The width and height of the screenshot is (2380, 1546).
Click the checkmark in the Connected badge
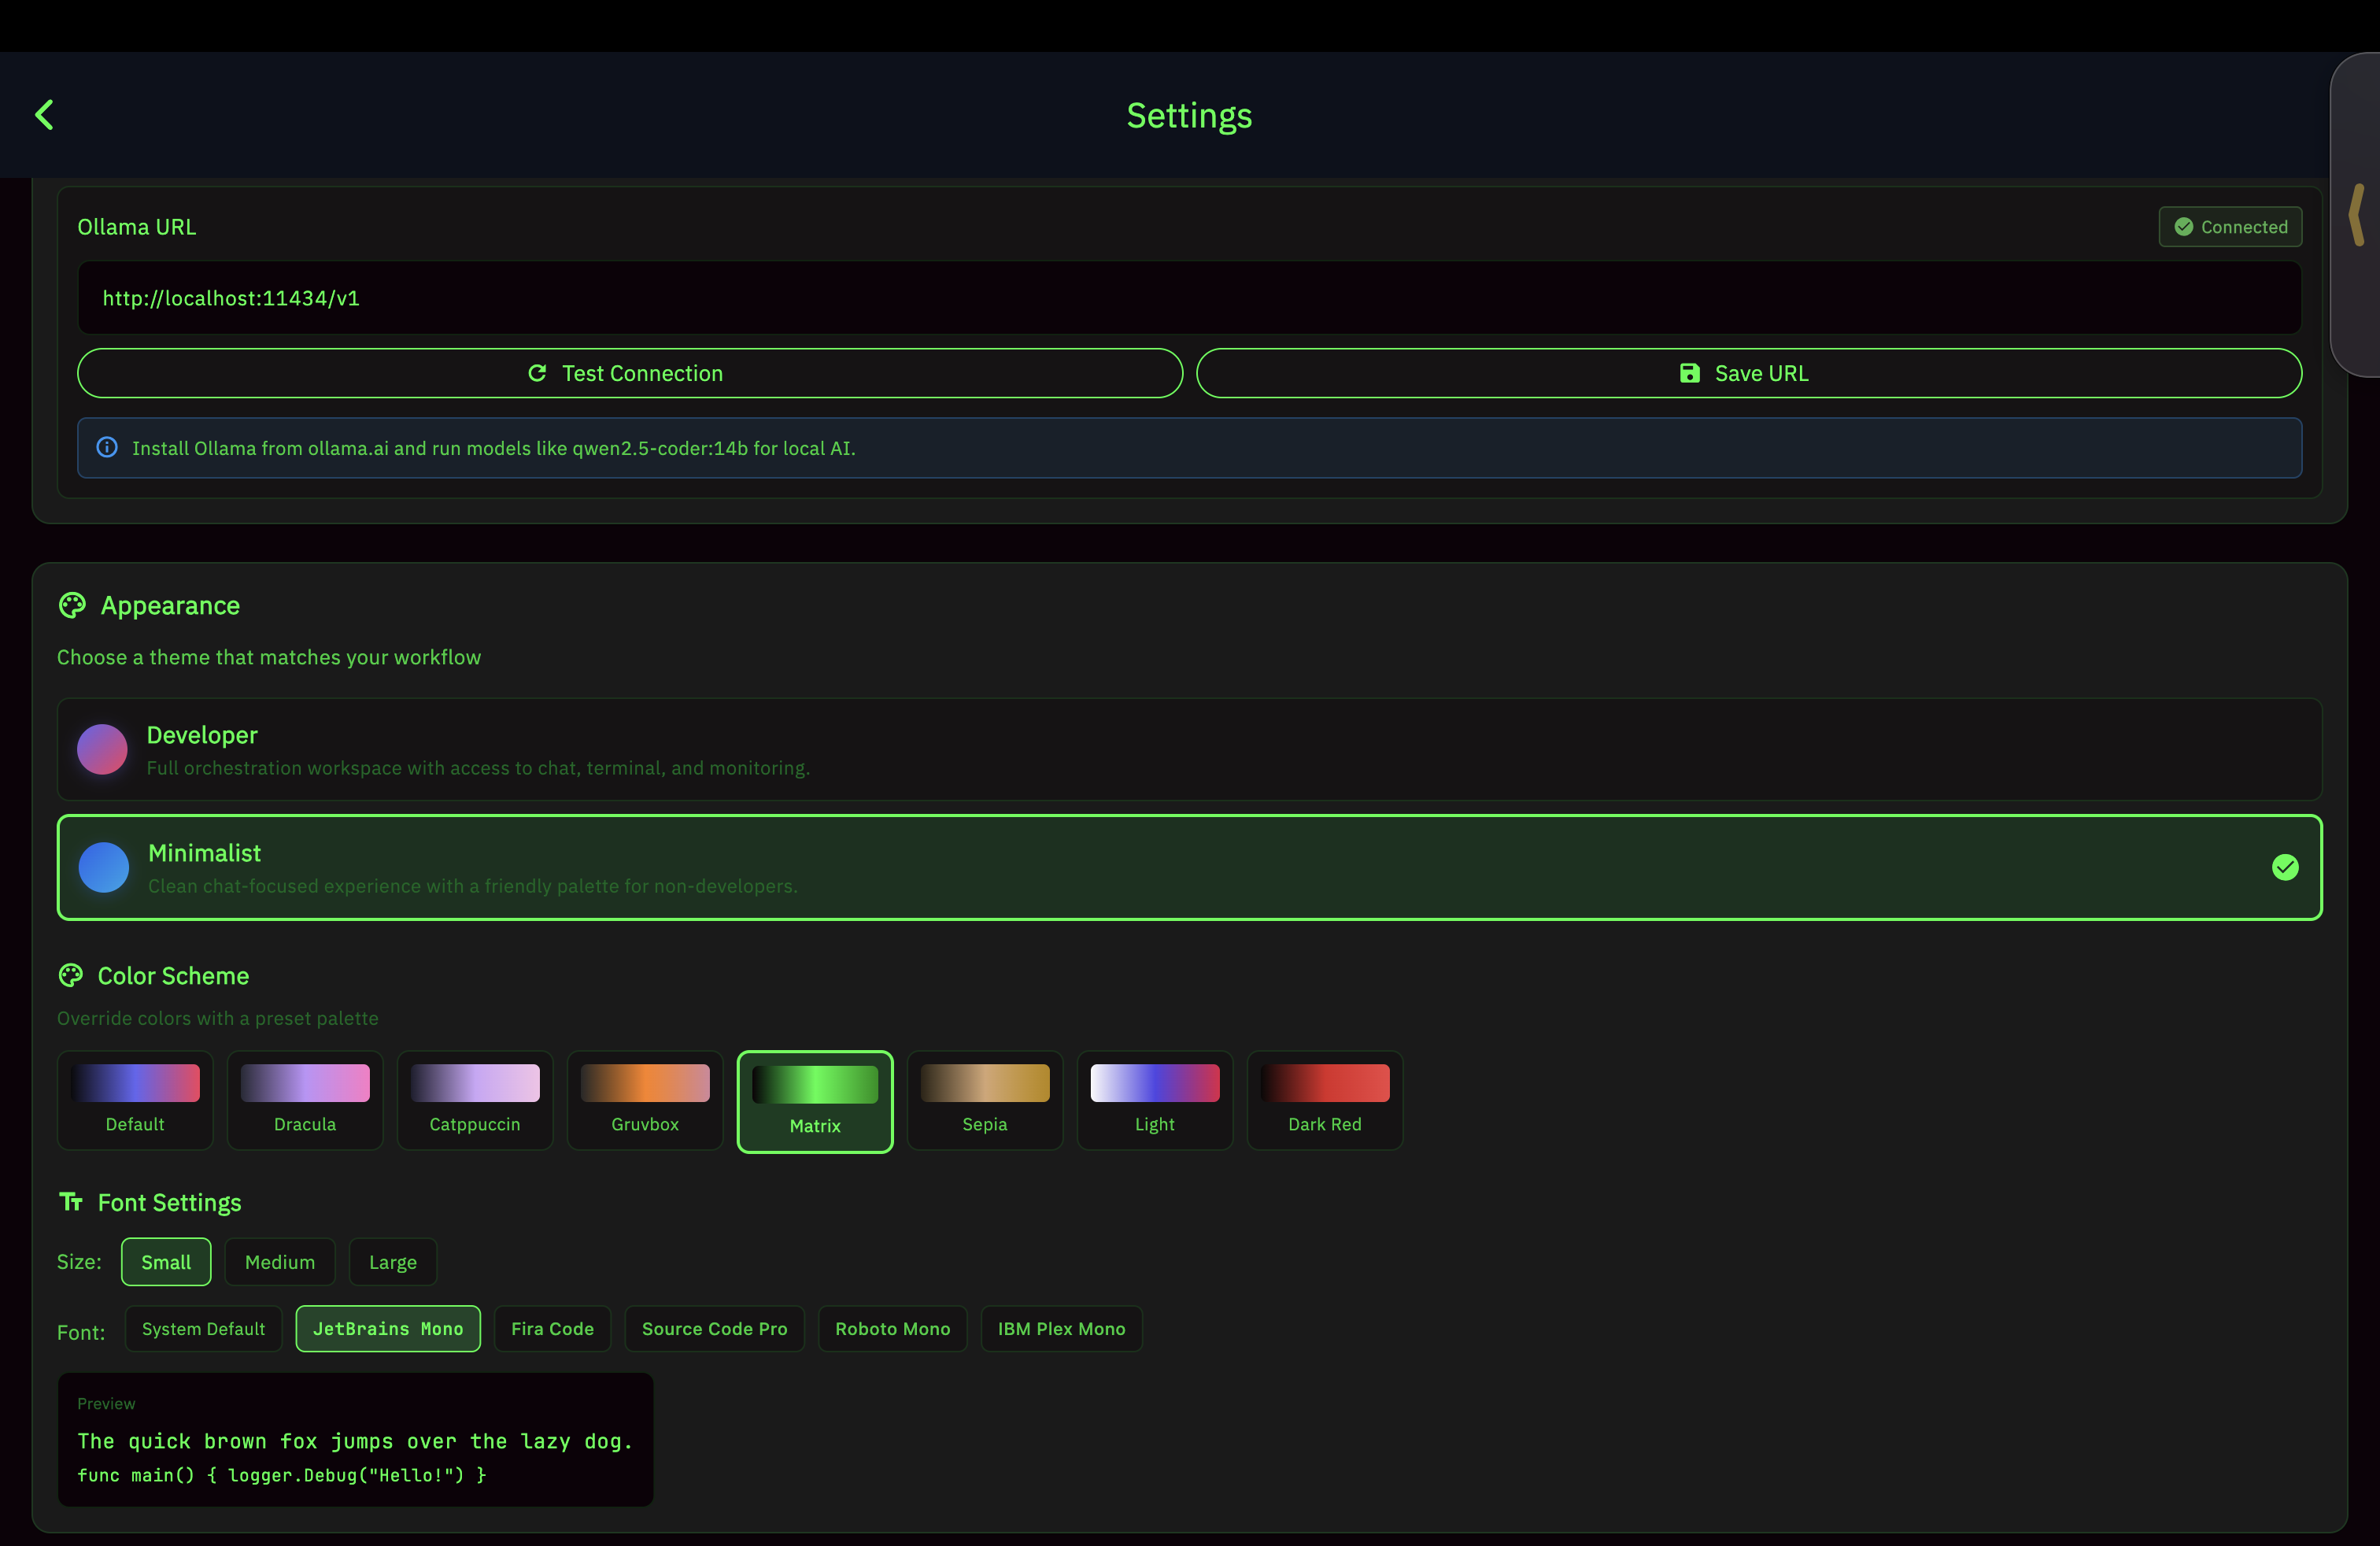tap(2183, 227)
